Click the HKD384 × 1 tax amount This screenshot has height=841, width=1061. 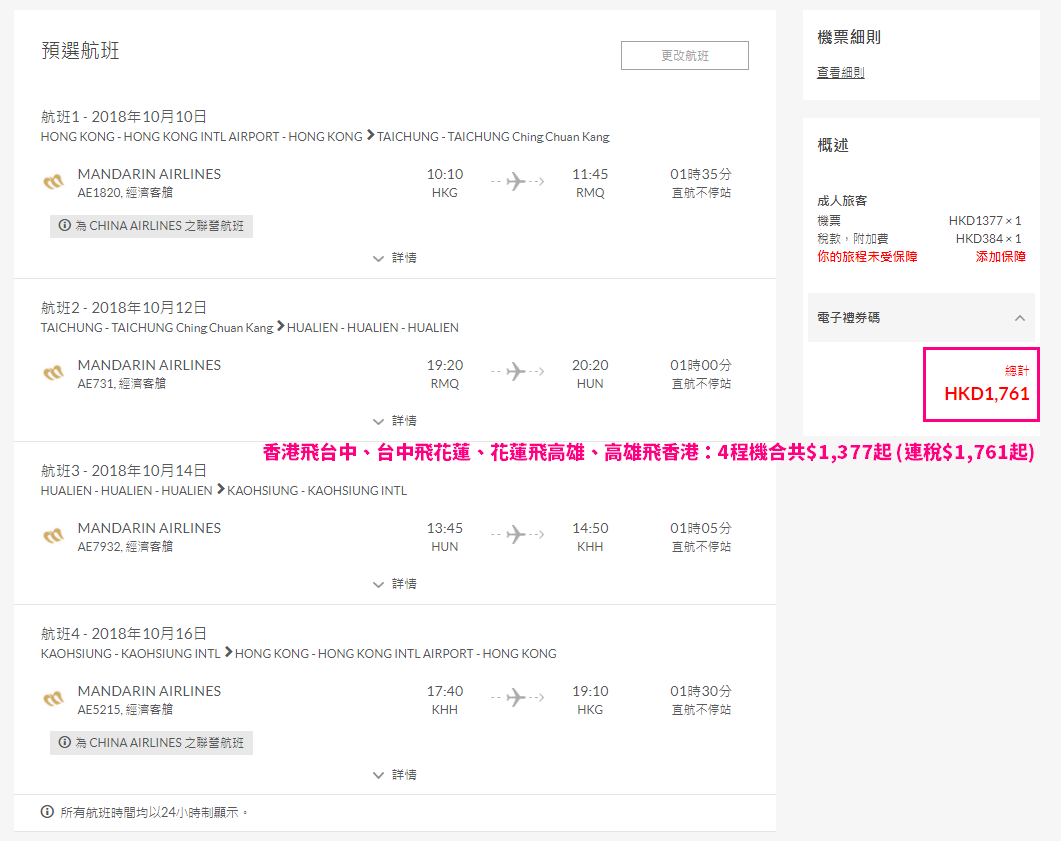988,239
